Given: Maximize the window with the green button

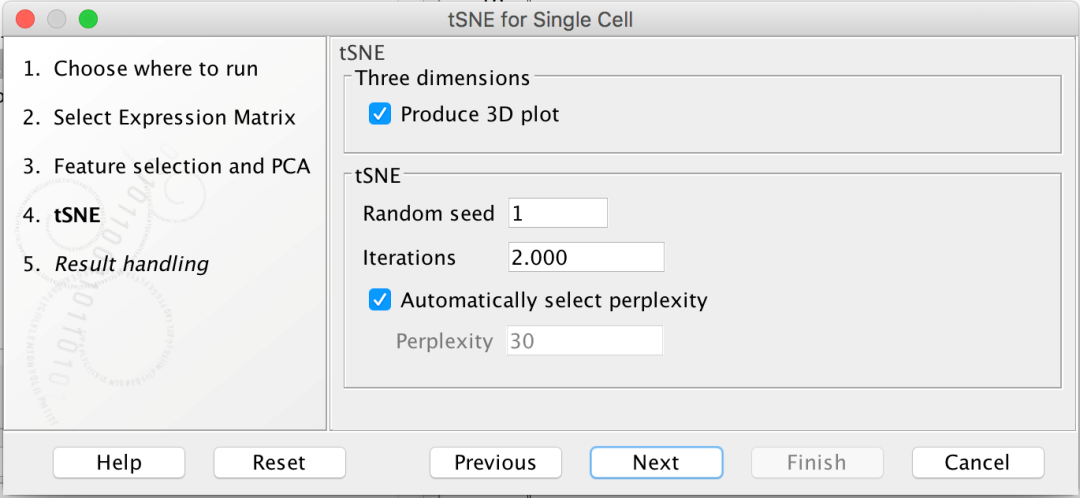Looking at the screenshot, I should point(88,19).
